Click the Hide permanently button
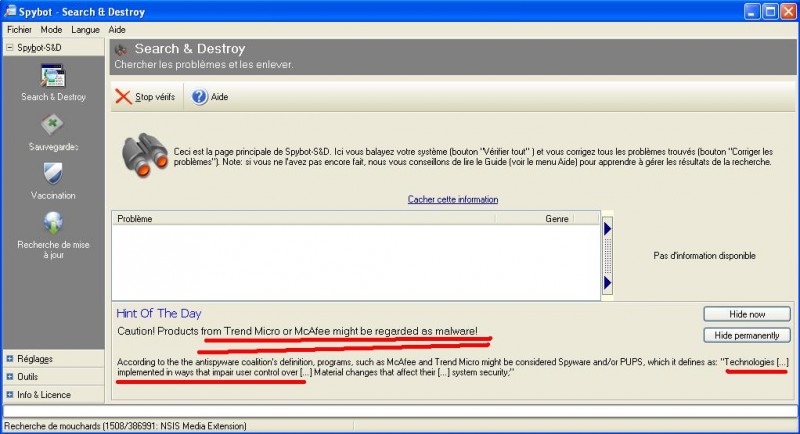Screen dimensions: 800x434 coord(747,335)
